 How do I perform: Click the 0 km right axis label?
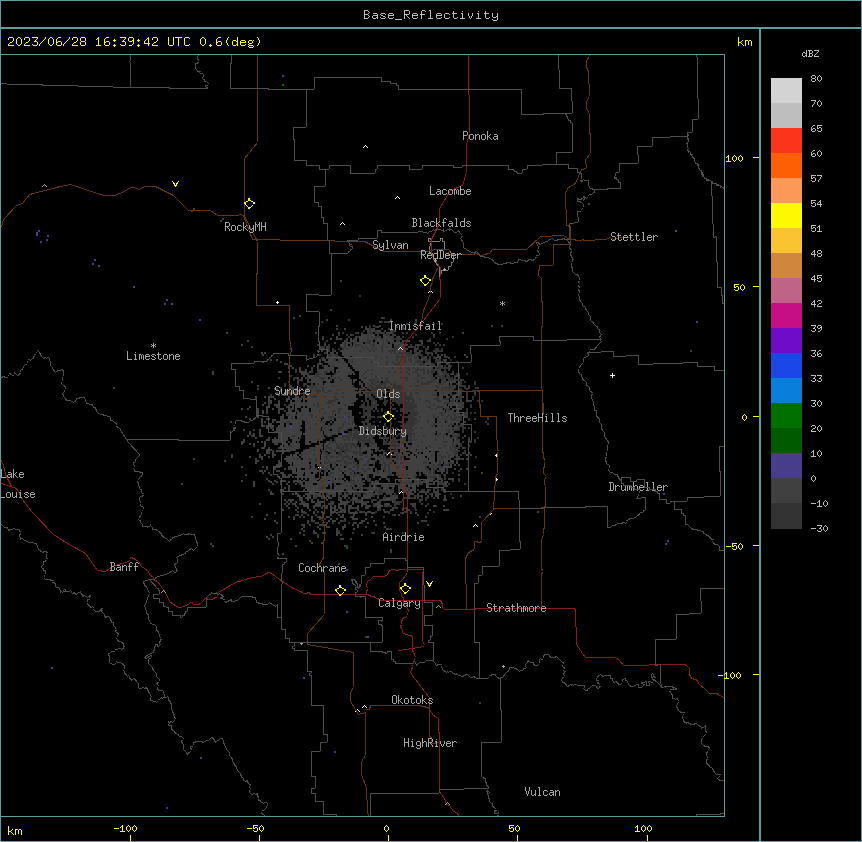coord(744,417)
